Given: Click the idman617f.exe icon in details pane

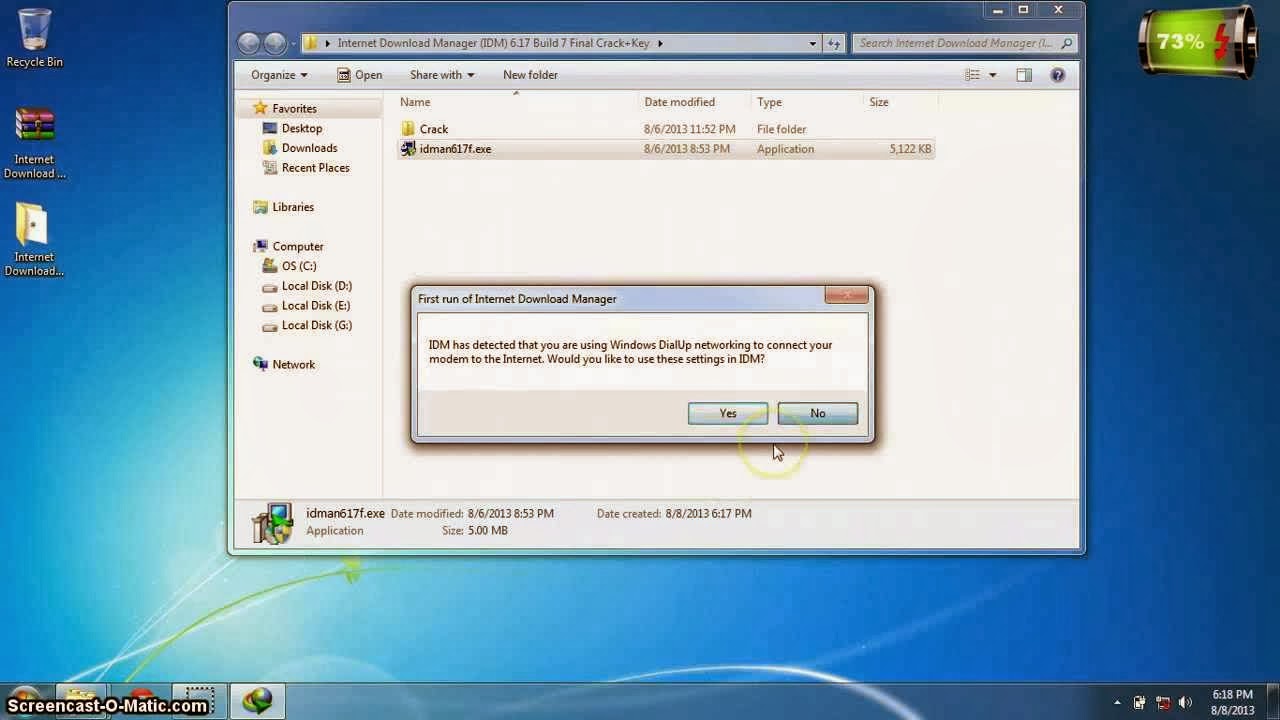Looking at the screenshot, I should click(x=272, y=523).
